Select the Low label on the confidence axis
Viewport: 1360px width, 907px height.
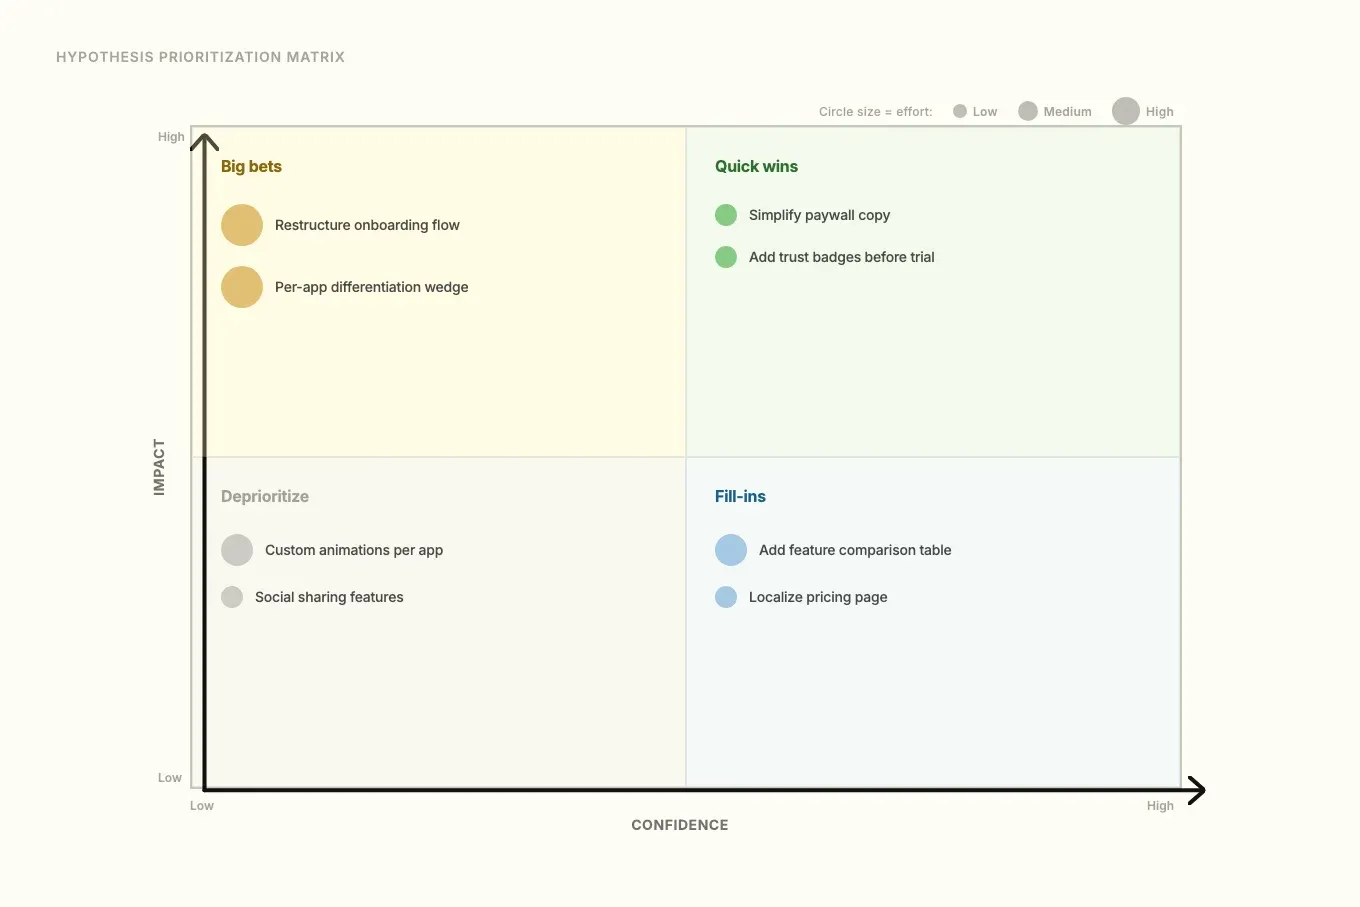tap(202, 805)
